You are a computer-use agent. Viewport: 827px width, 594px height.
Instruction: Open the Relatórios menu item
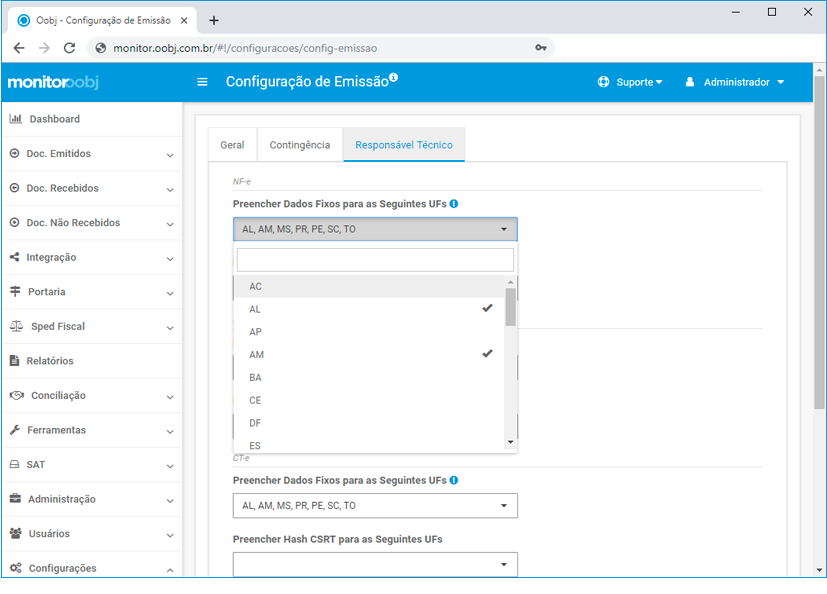coord(92,361)
